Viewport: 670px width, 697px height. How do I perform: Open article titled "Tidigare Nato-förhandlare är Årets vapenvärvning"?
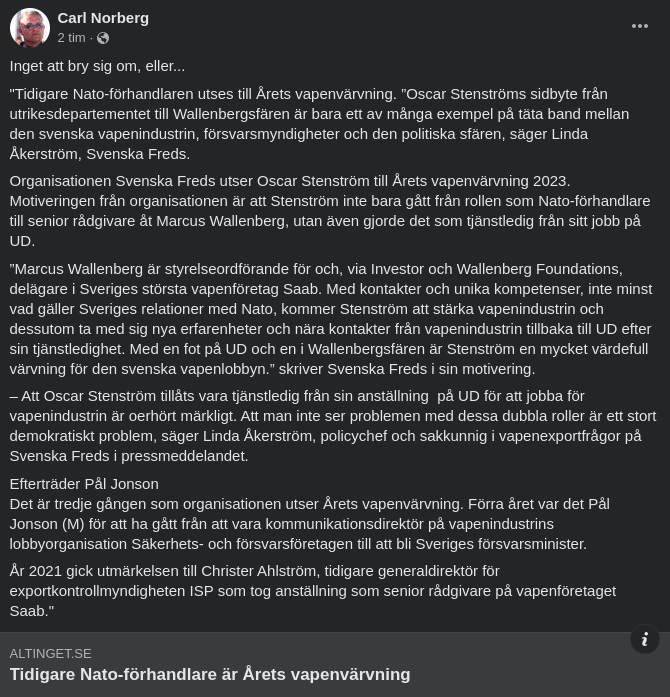pyautogui.click(x=210, y=674)
